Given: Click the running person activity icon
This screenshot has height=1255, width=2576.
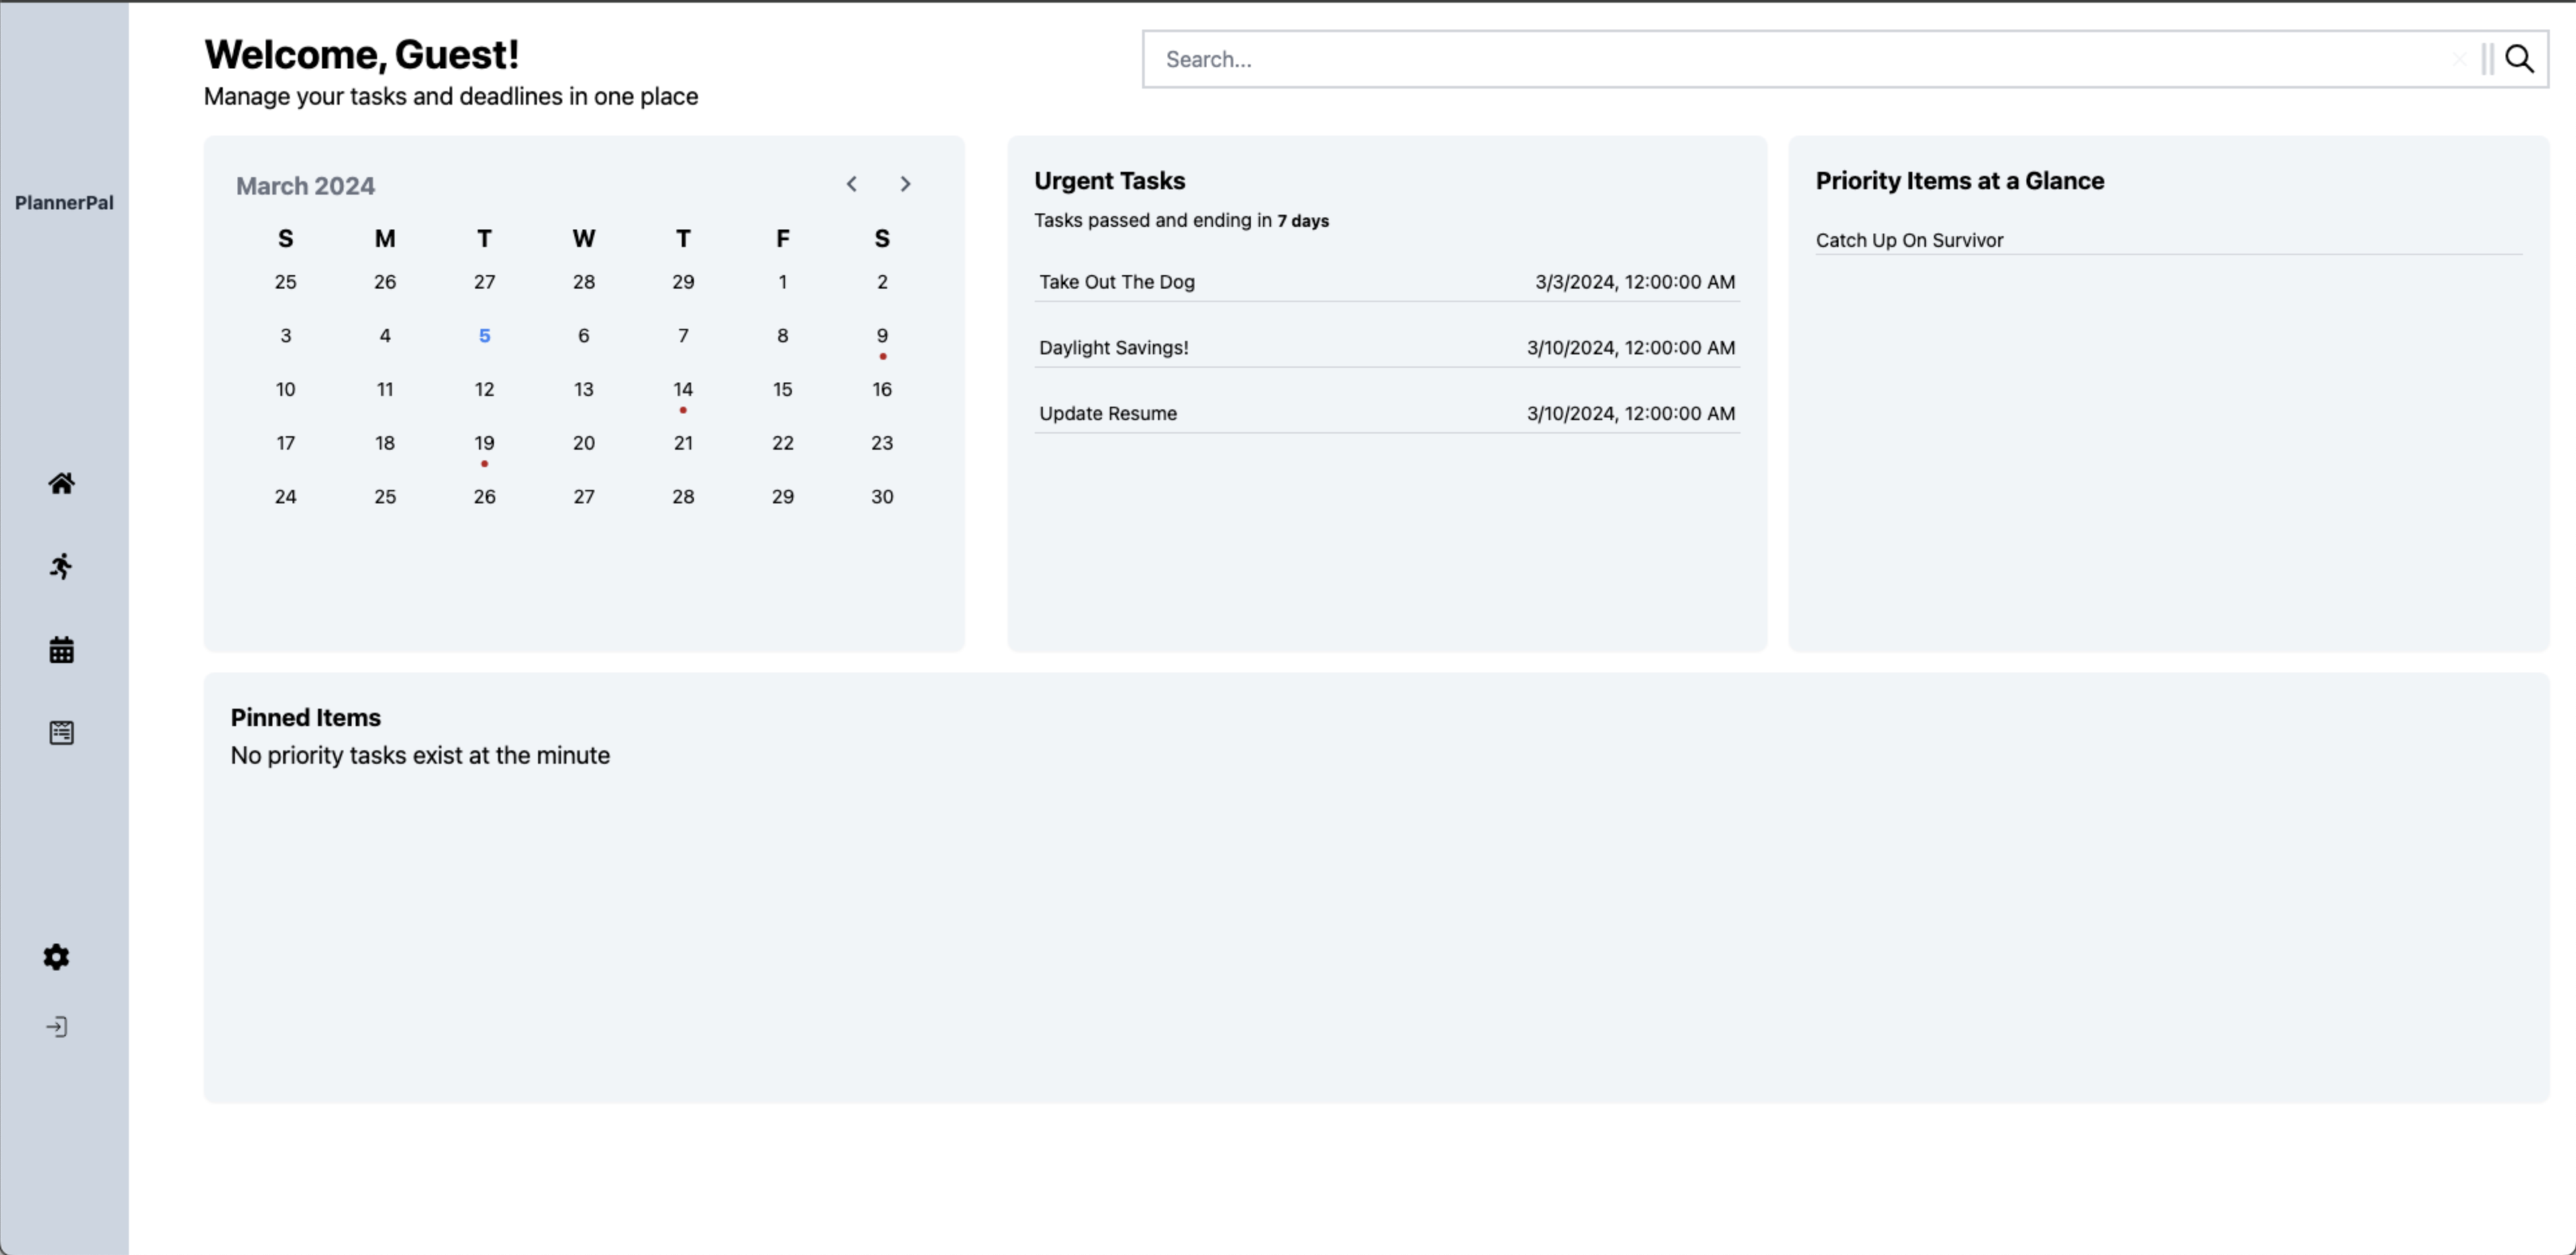Looking at the screenshot, I should pos(61,567).
